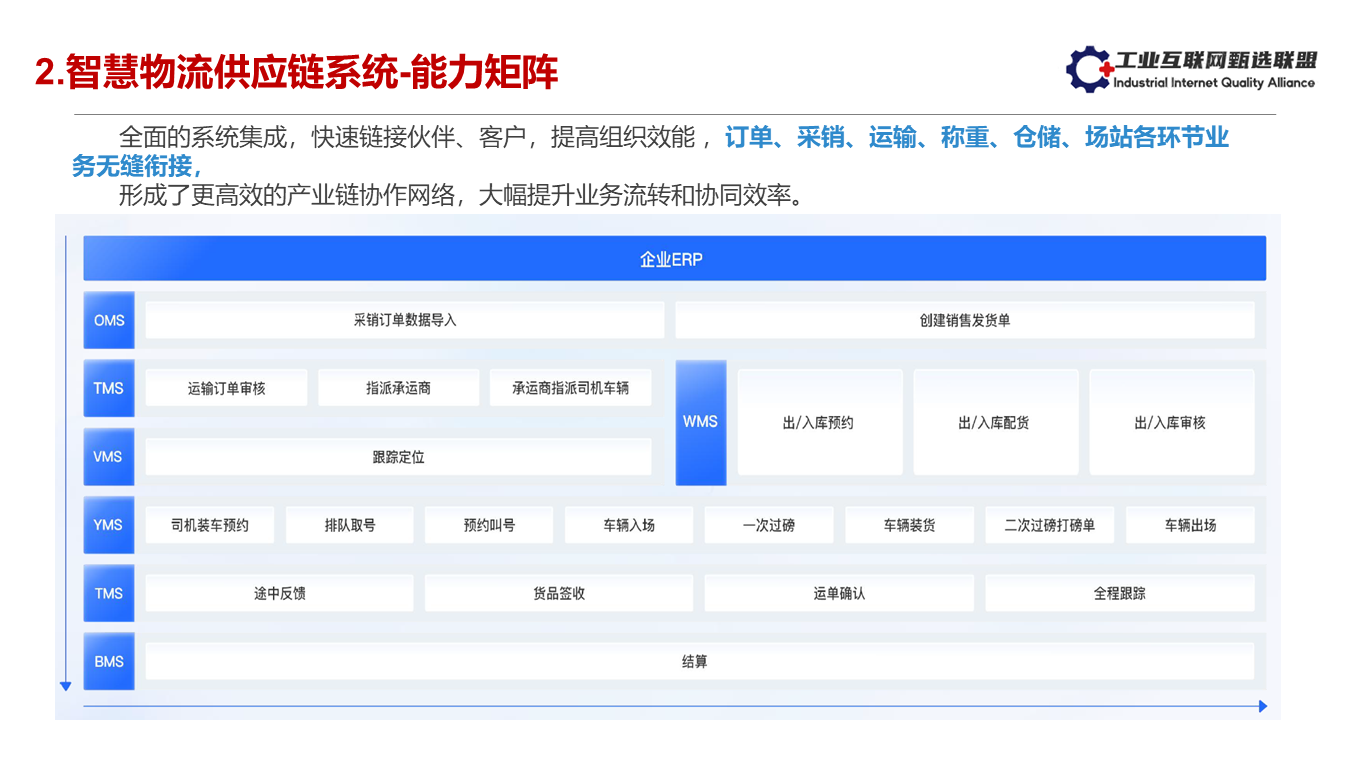Click the slide title 智慧物流供应链系统-能力矩阵

[x=296, y=72]
